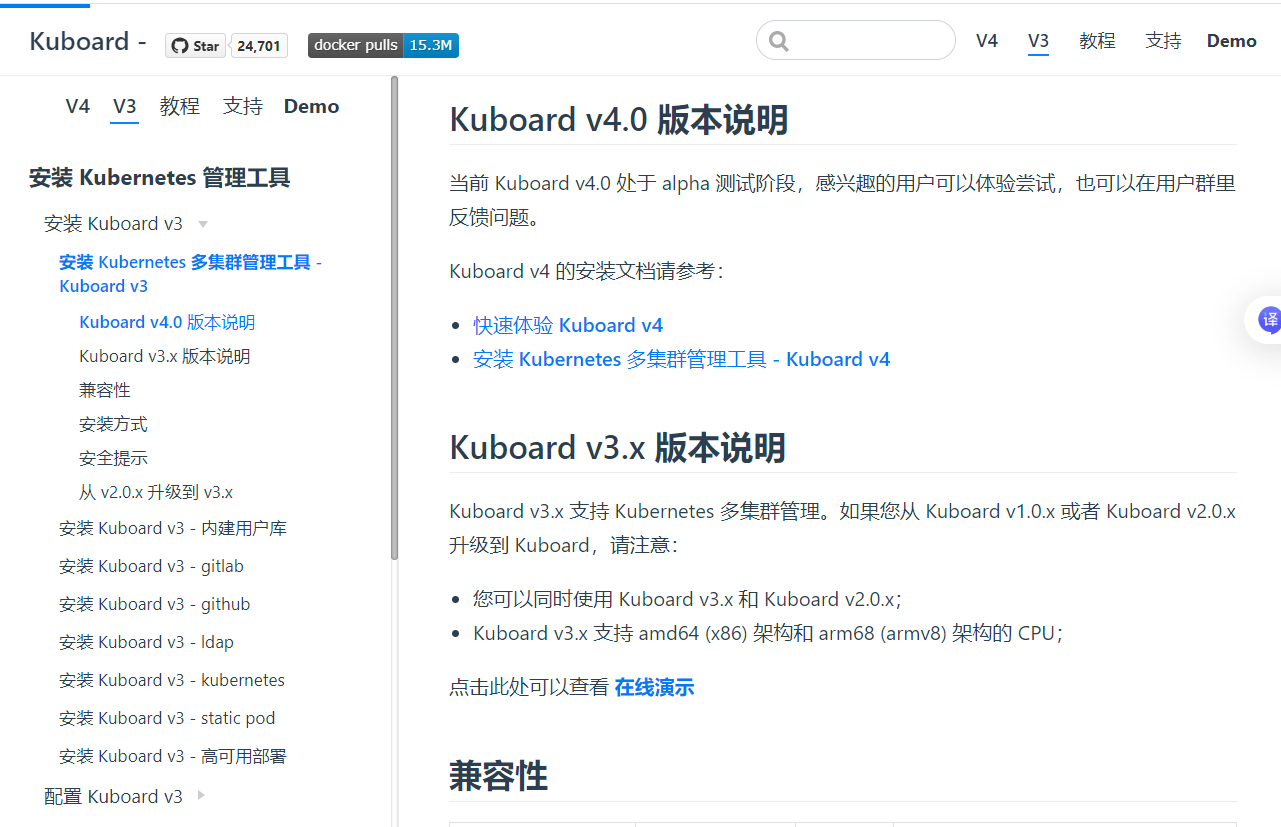Follow the 快速体验 Kuboard v4 link
This screenshot has height=827, width=1281.
tap(568, 325)
